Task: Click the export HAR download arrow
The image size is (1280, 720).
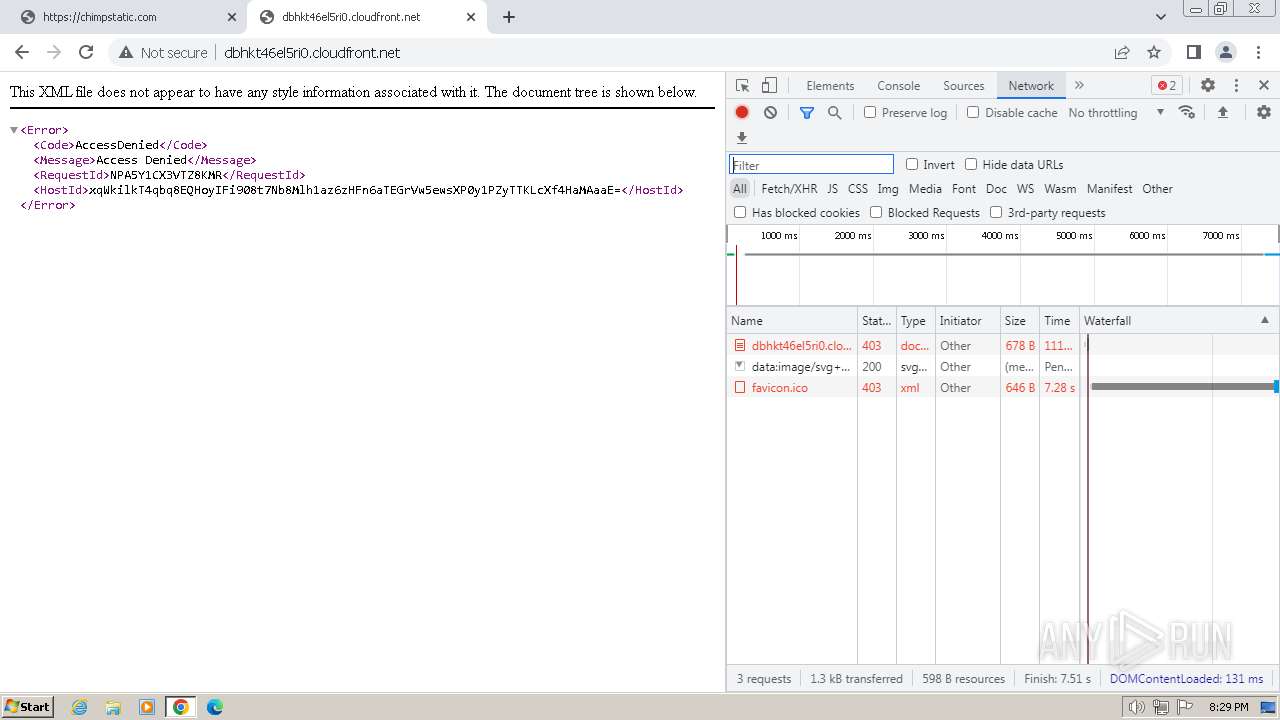Action: tap(742, 138)
